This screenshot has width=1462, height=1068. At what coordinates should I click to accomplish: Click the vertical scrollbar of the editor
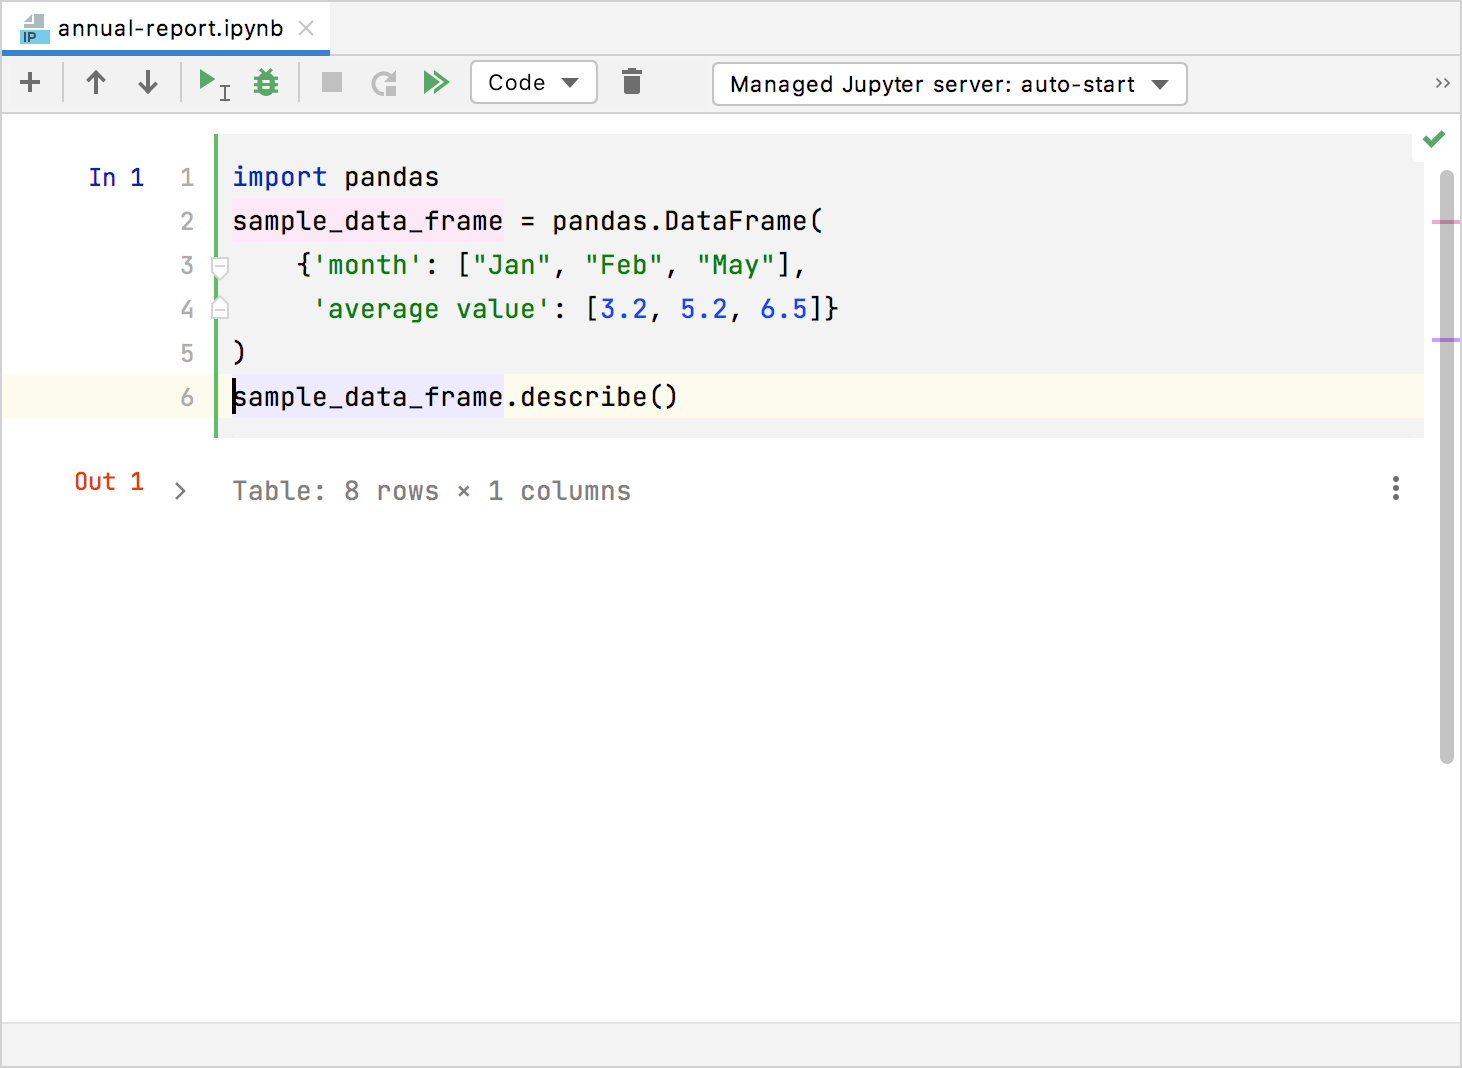(1446, 467)
